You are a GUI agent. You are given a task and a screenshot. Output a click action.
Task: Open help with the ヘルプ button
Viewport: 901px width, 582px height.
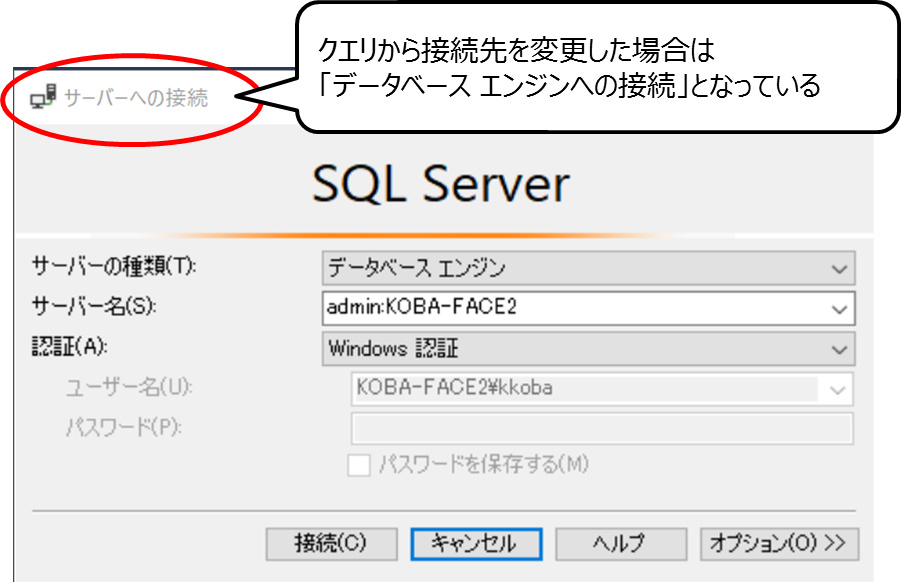click(x=621, y=544)
